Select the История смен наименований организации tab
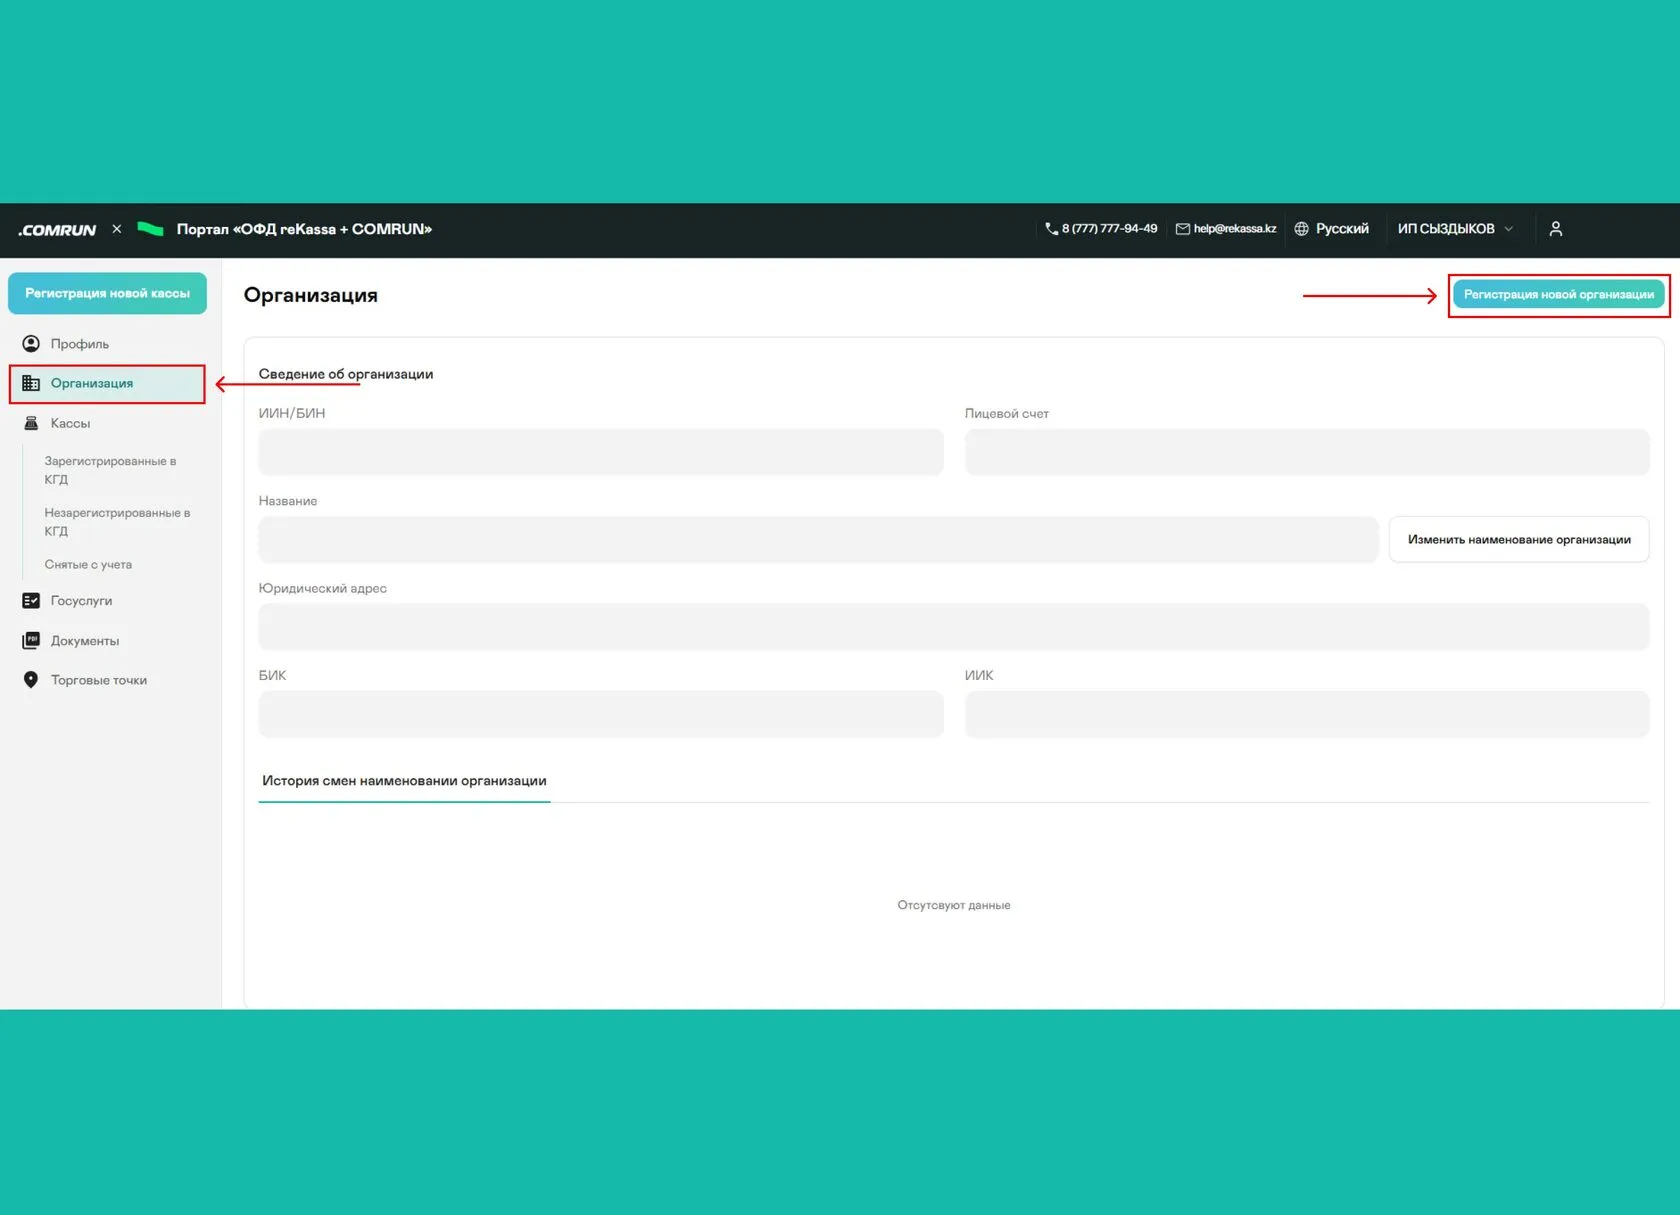Image resolution: width=1680 pixels, height=1215 pixels. [x=404, y=781]
